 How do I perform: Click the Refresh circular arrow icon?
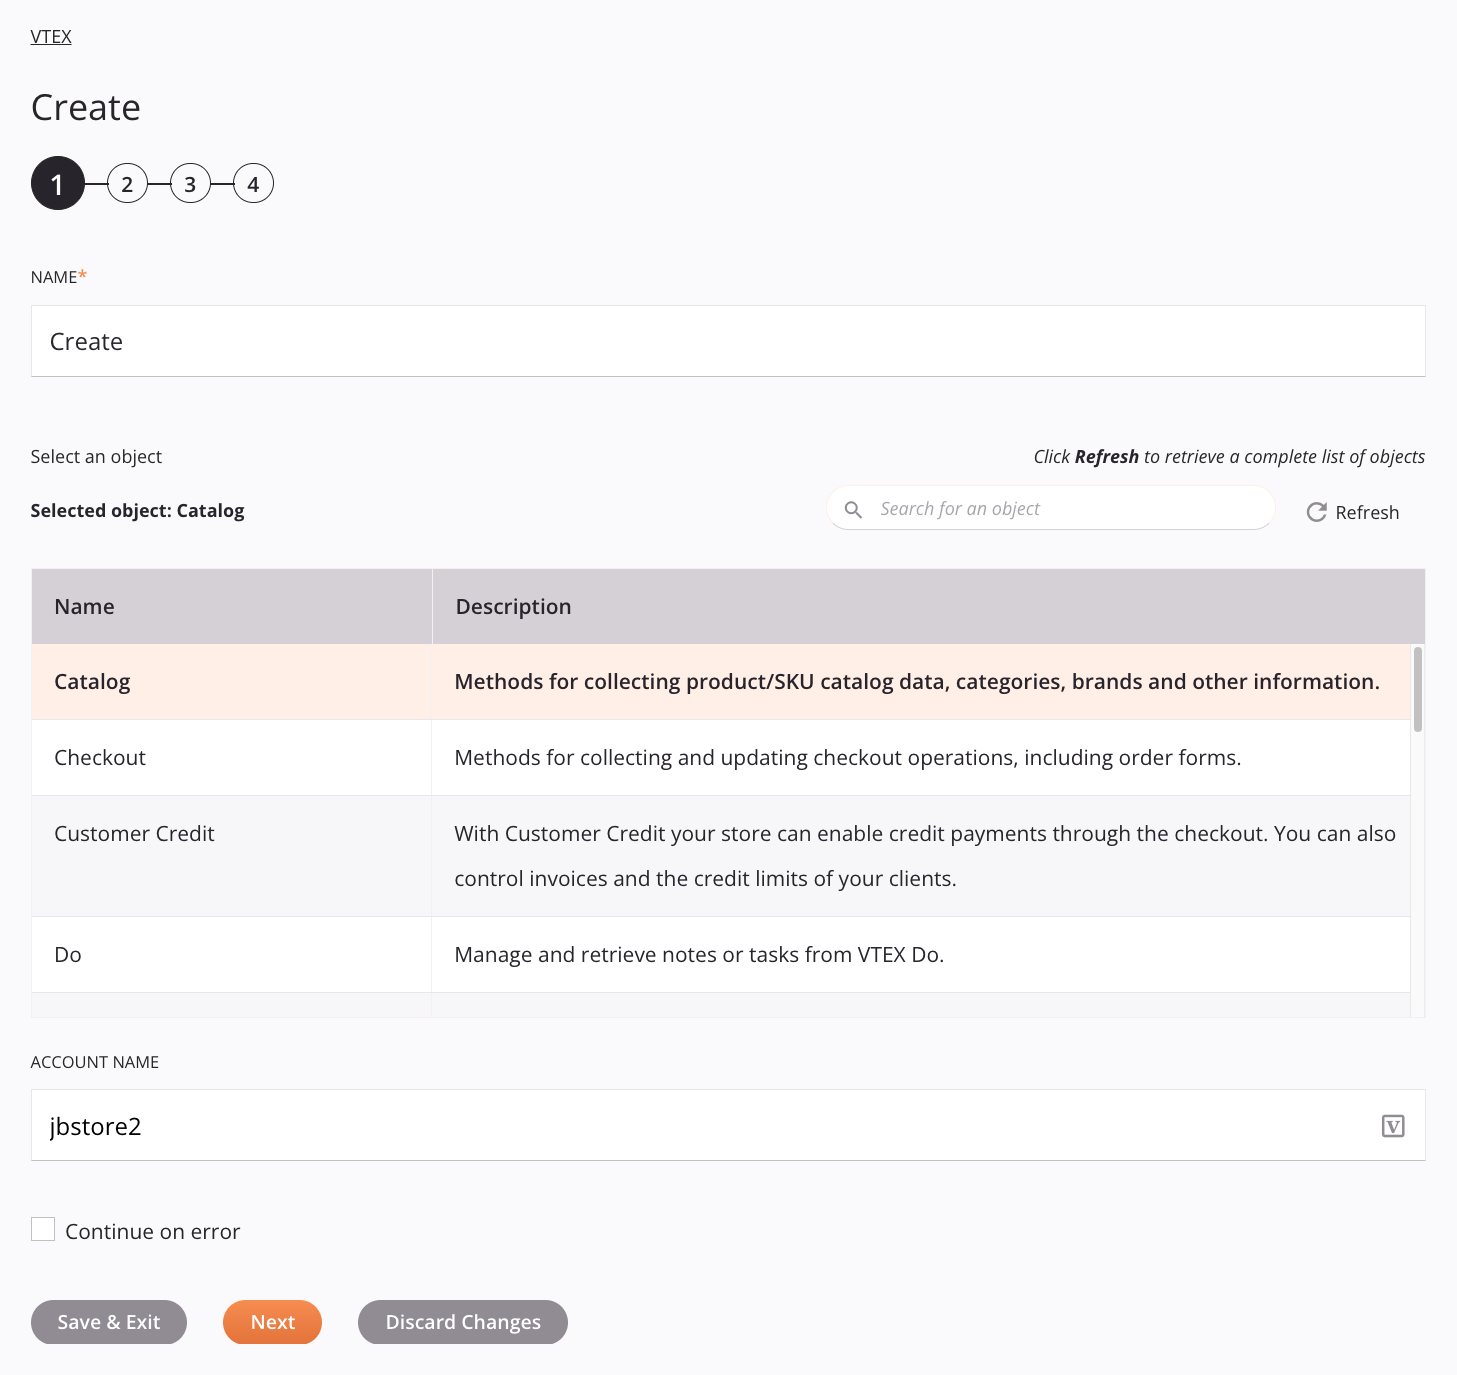1317,512
